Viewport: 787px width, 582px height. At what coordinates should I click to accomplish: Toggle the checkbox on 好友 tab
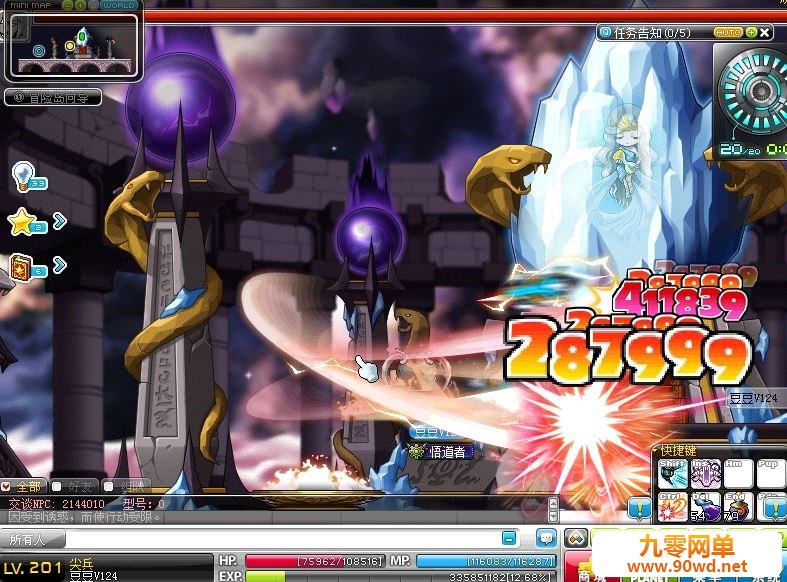(x=57, y=486)
